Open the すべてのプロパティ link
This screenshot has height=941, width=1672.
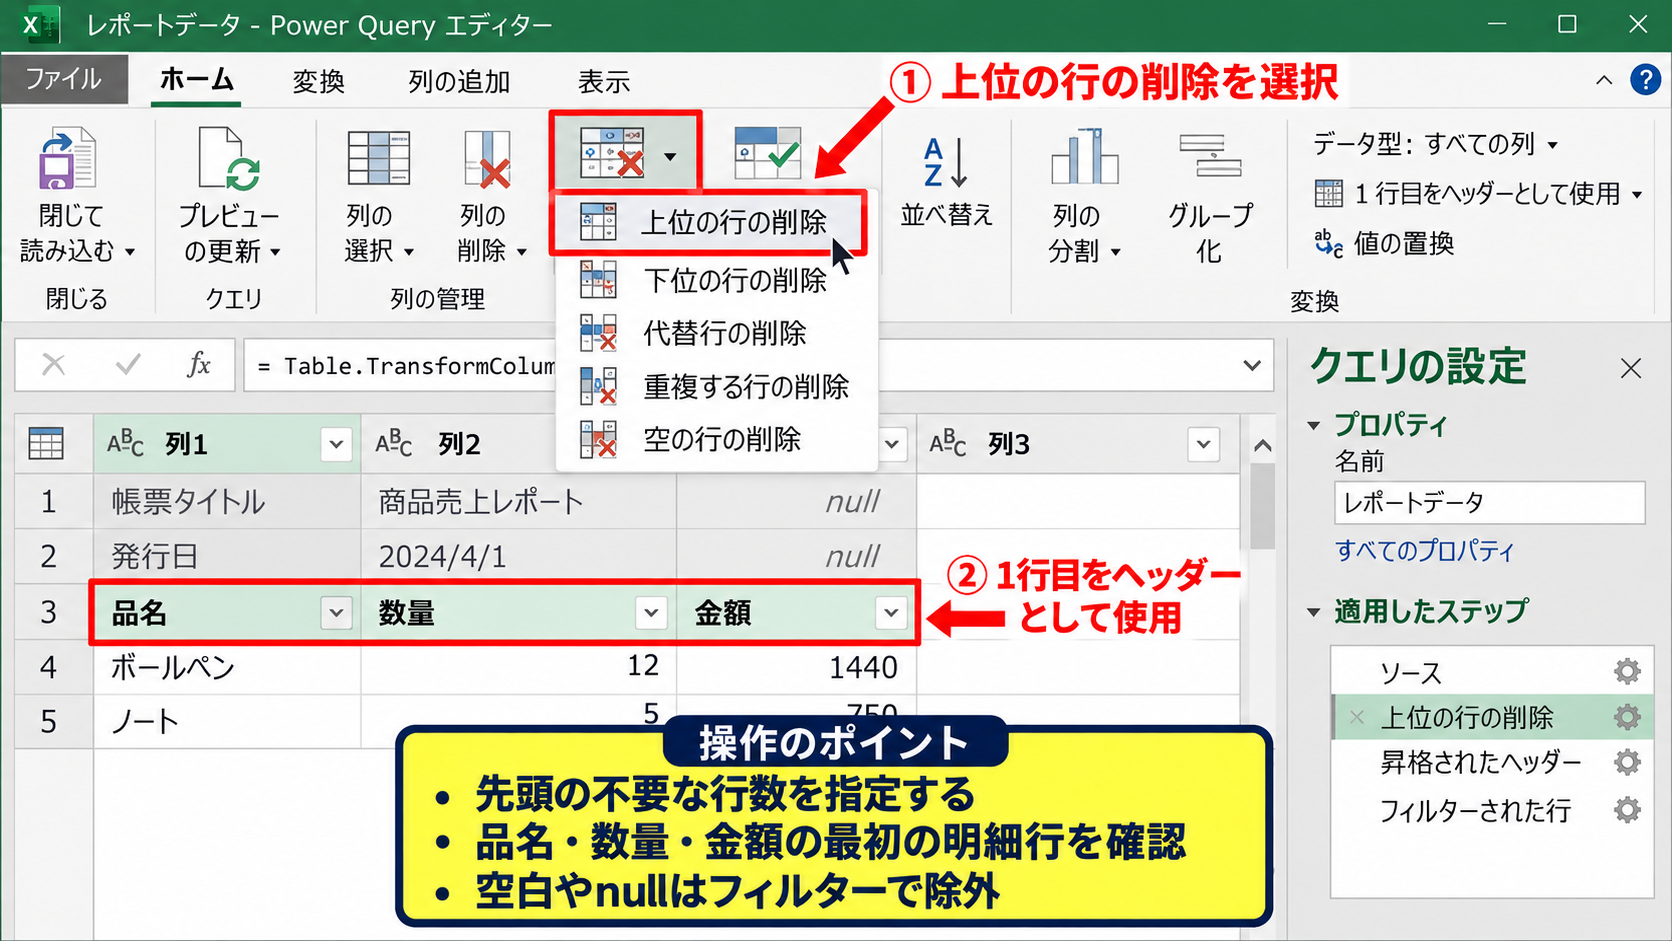coord(1424,551)
